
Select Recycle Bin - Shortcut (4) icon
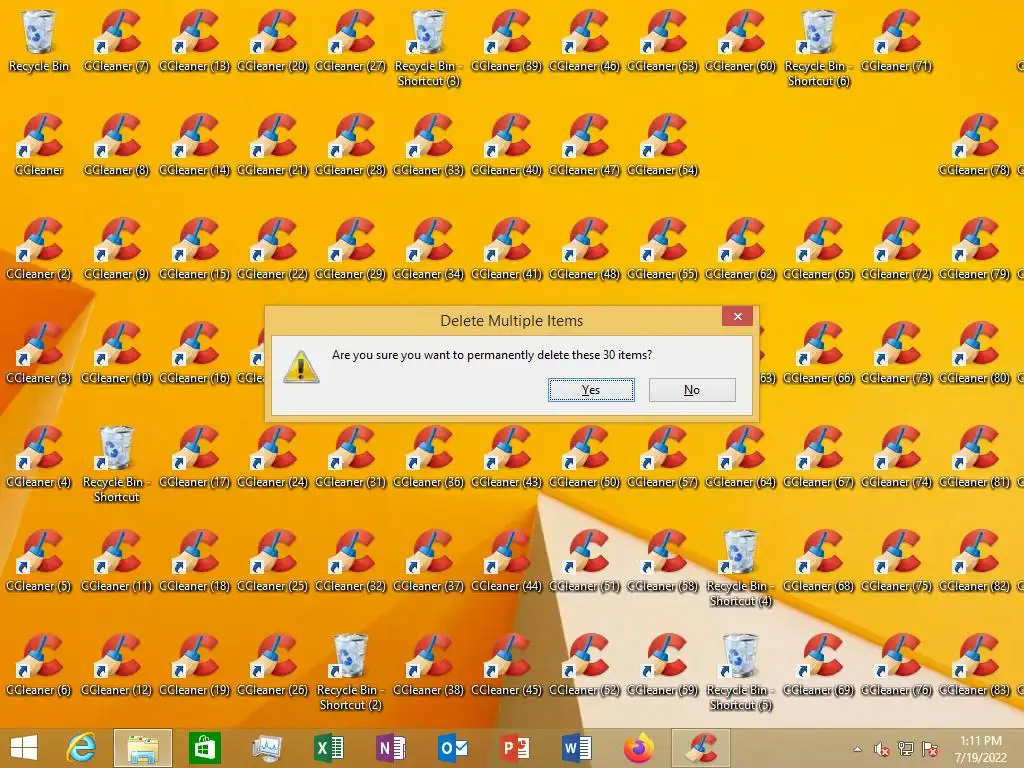point(741,568)
